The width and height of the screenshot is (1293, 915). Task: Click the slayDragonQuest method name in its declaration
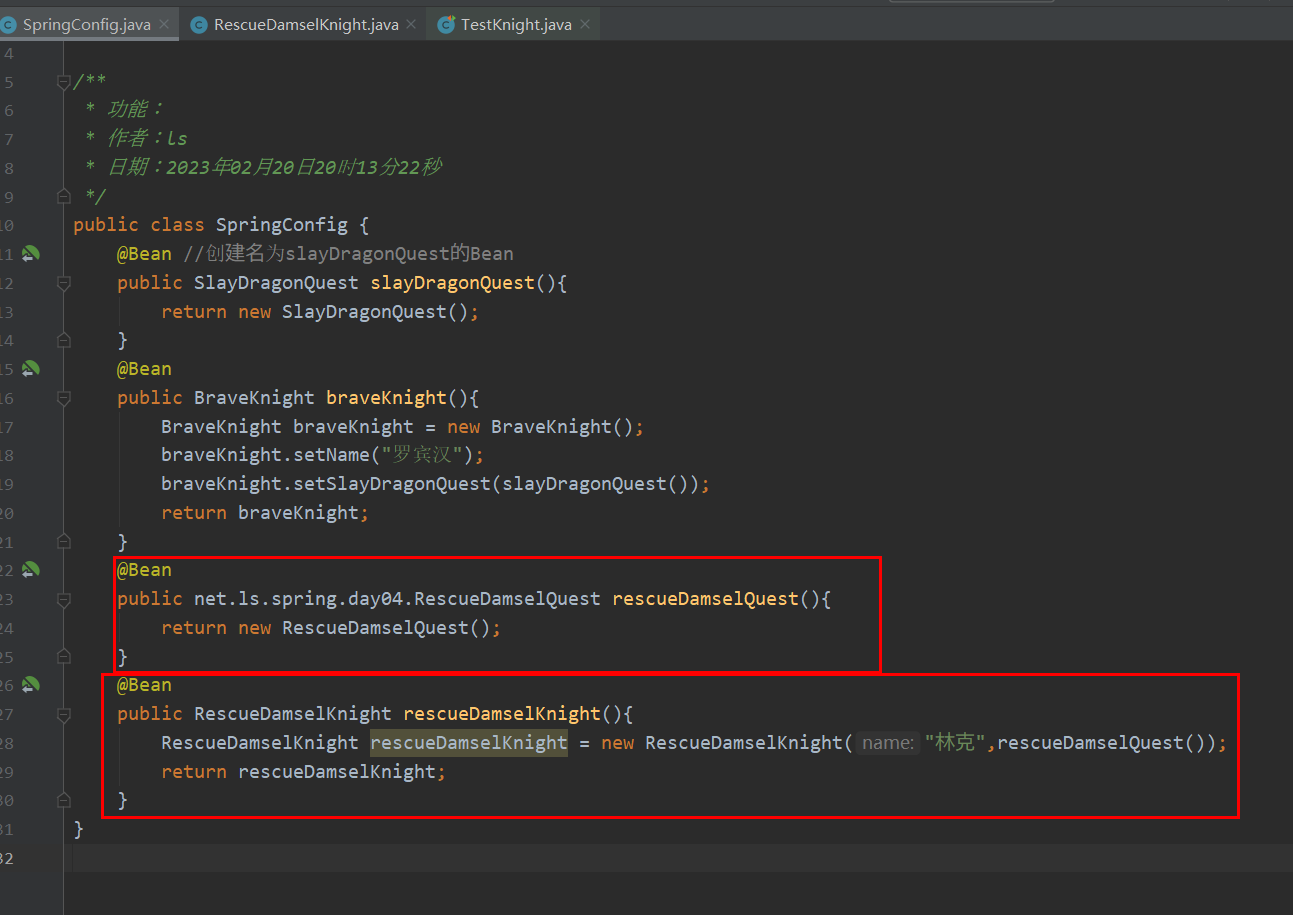point(453,283)
